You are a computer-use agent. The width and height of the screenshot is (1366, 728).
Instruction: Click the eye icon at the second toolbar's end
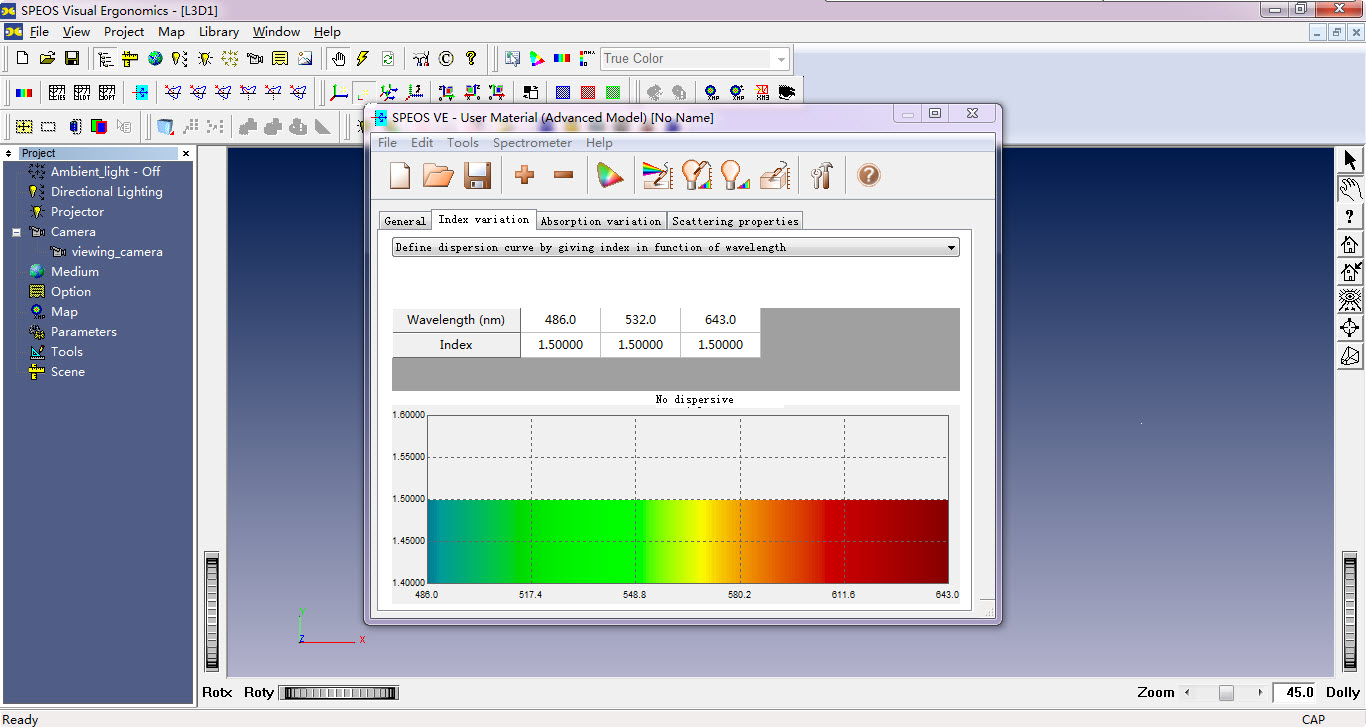pos(787,93)
